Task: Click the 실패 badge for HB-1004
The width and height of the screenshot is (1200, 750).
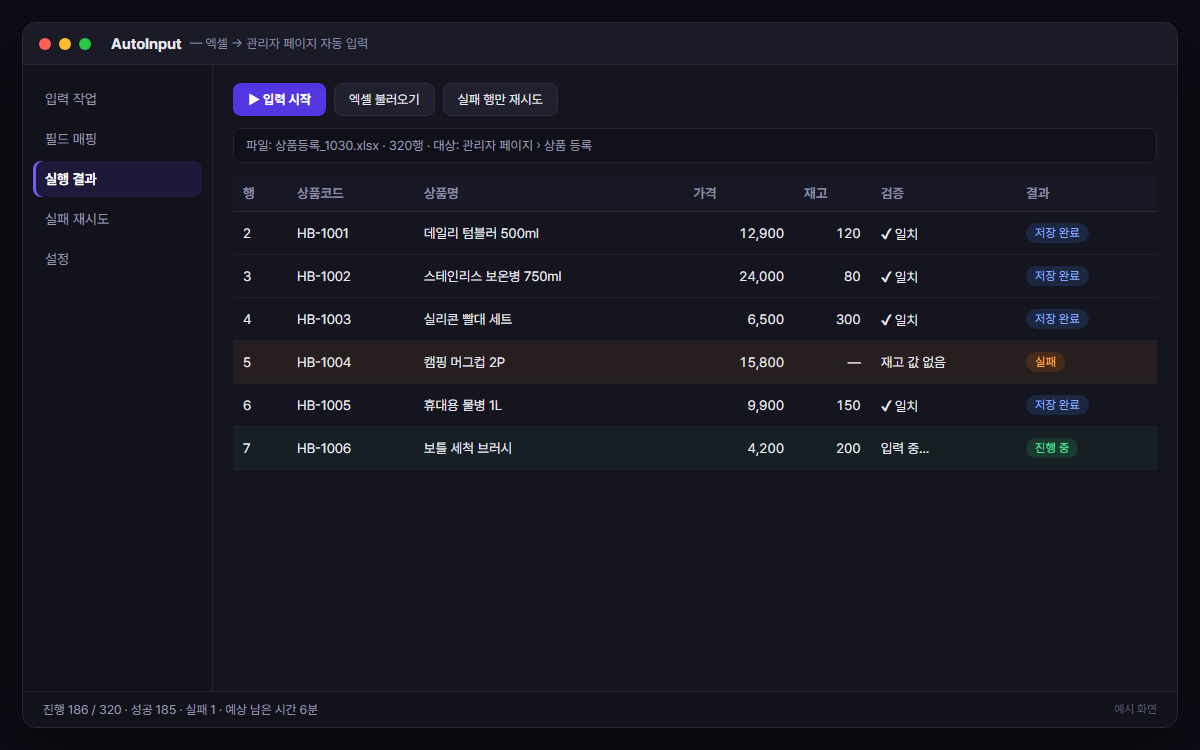Action: click(1045, 362)
